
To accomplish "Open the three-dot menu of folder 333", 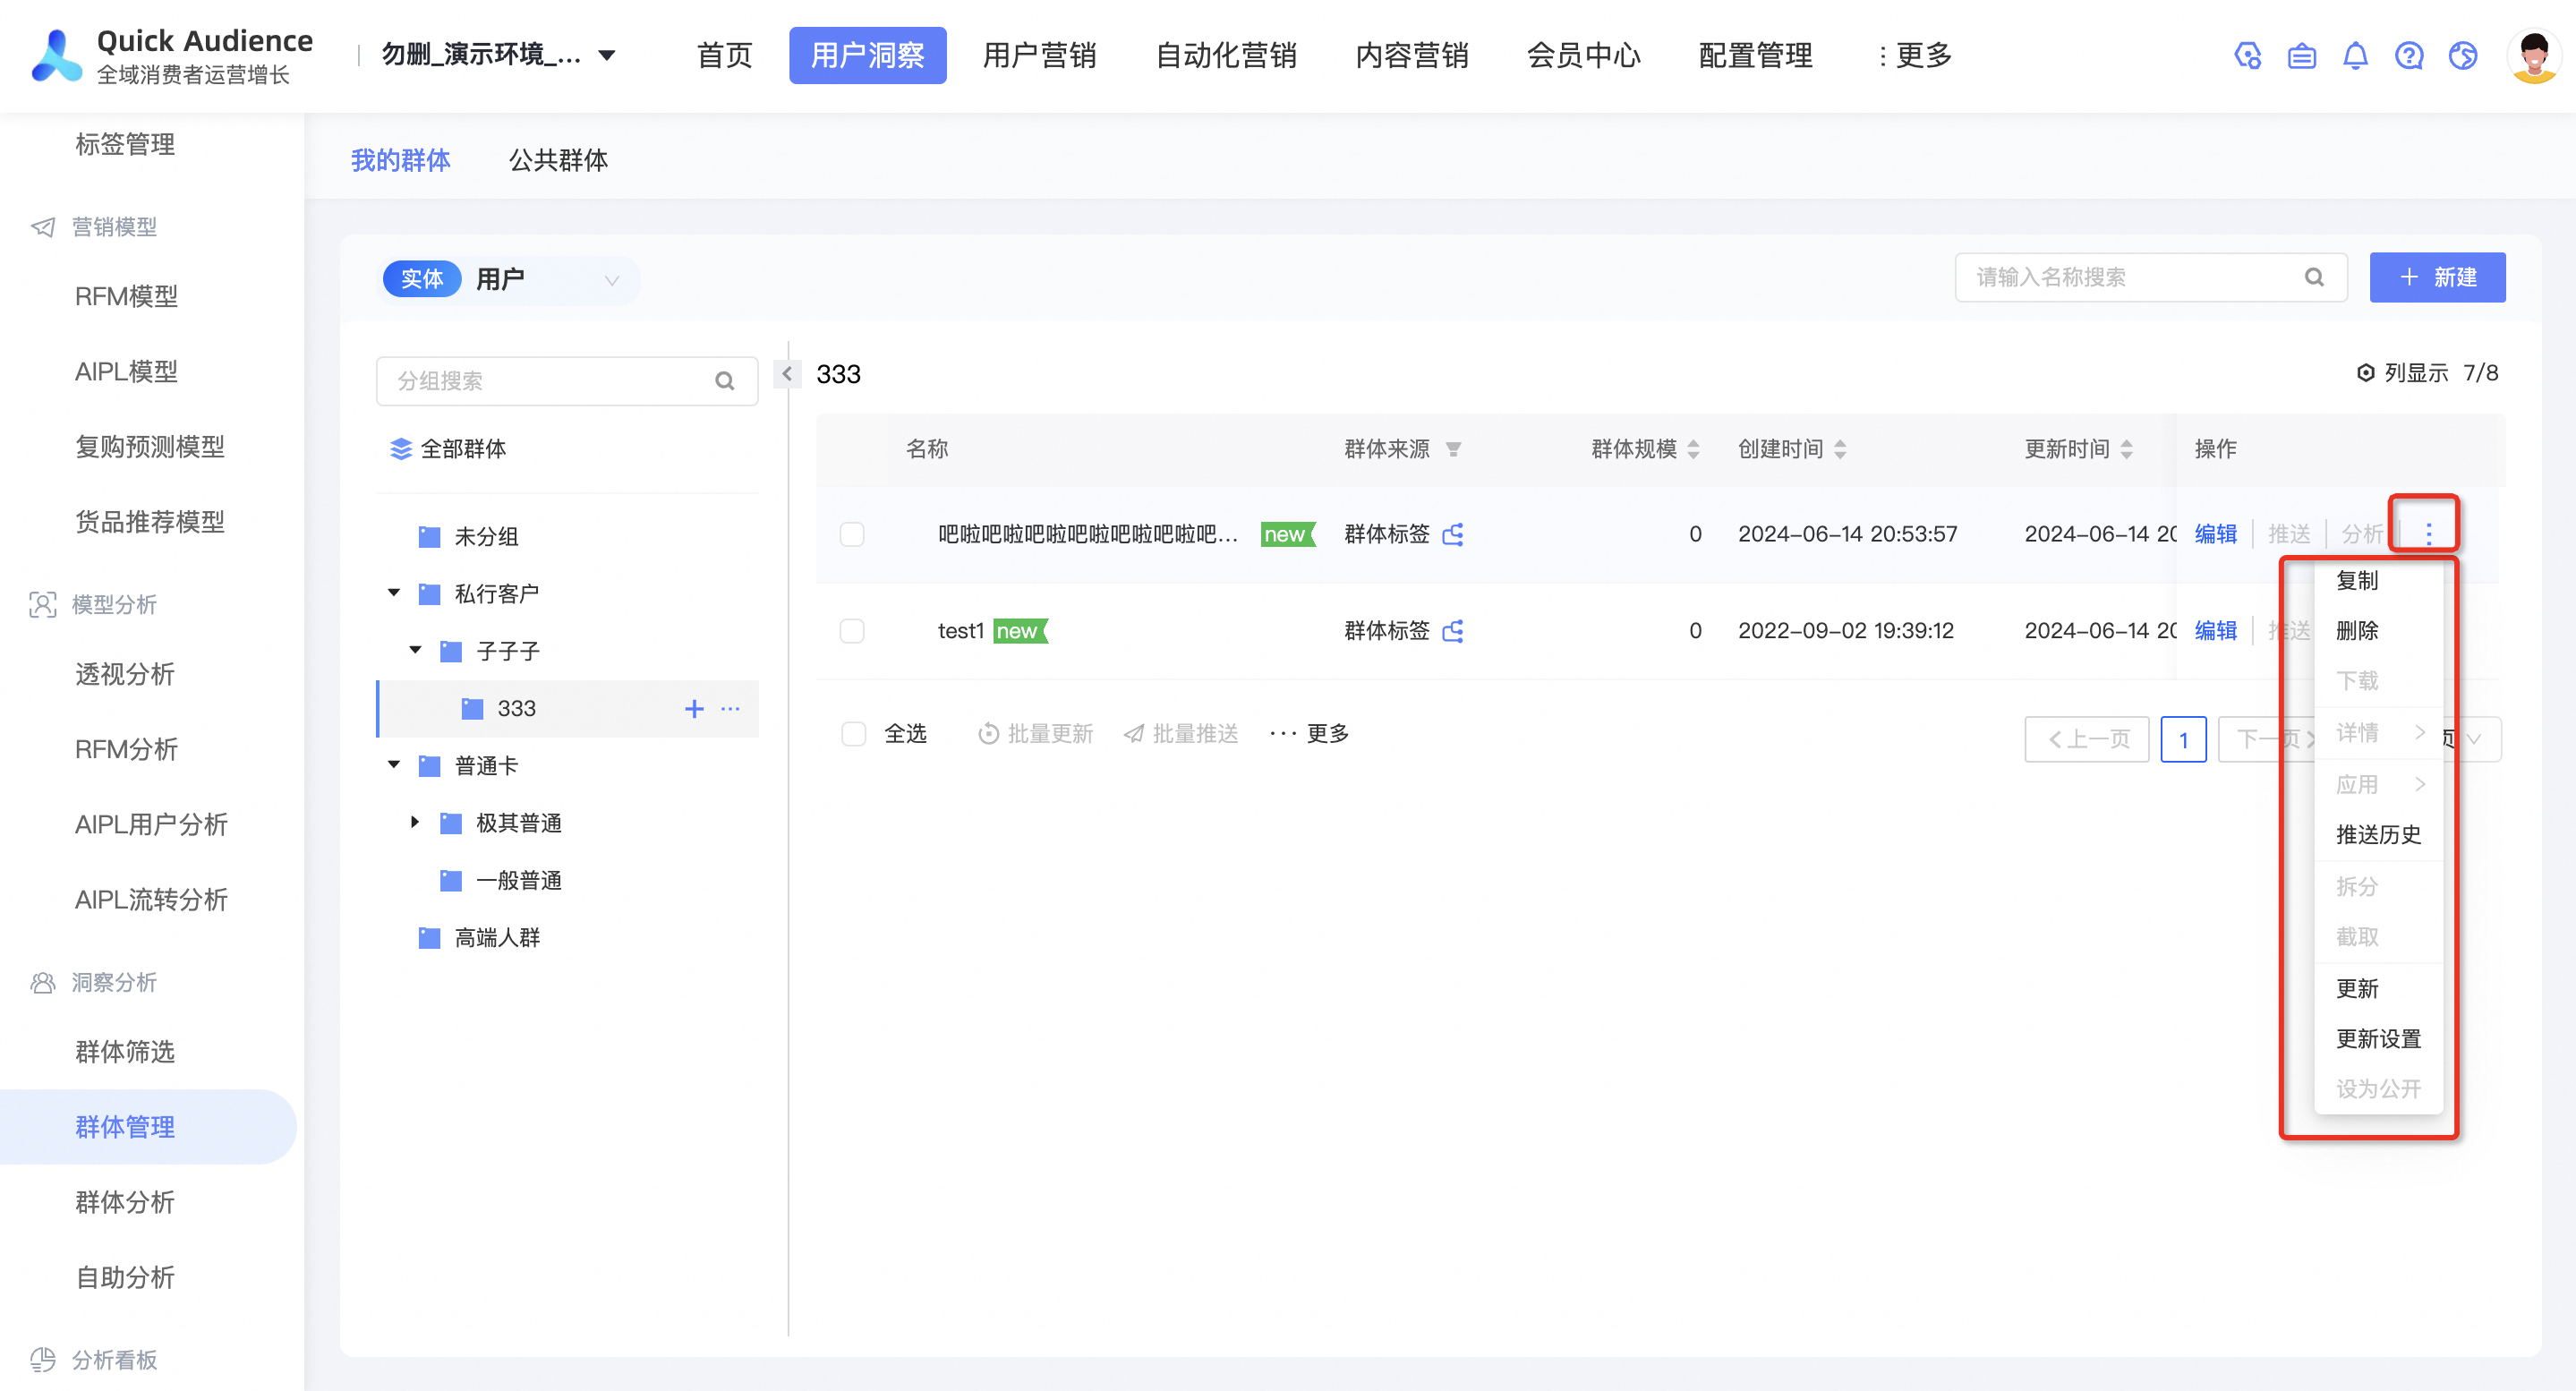I will click(731, 709).
